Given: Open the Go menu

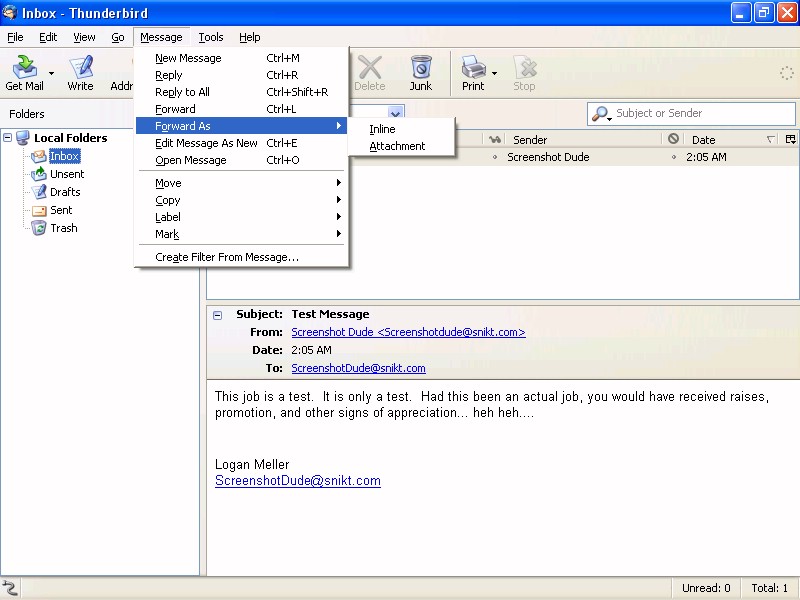Looking at the screenshot, I should coord(118,37).
